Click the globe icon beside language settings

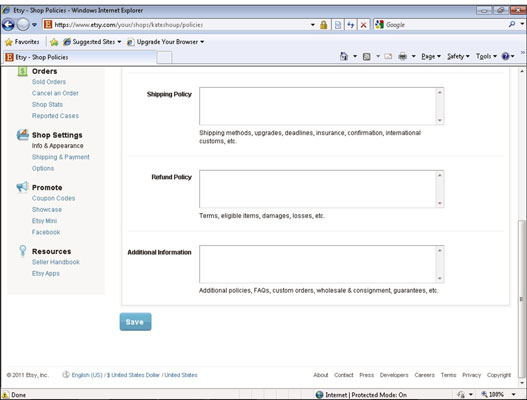(x=66, y=374)
